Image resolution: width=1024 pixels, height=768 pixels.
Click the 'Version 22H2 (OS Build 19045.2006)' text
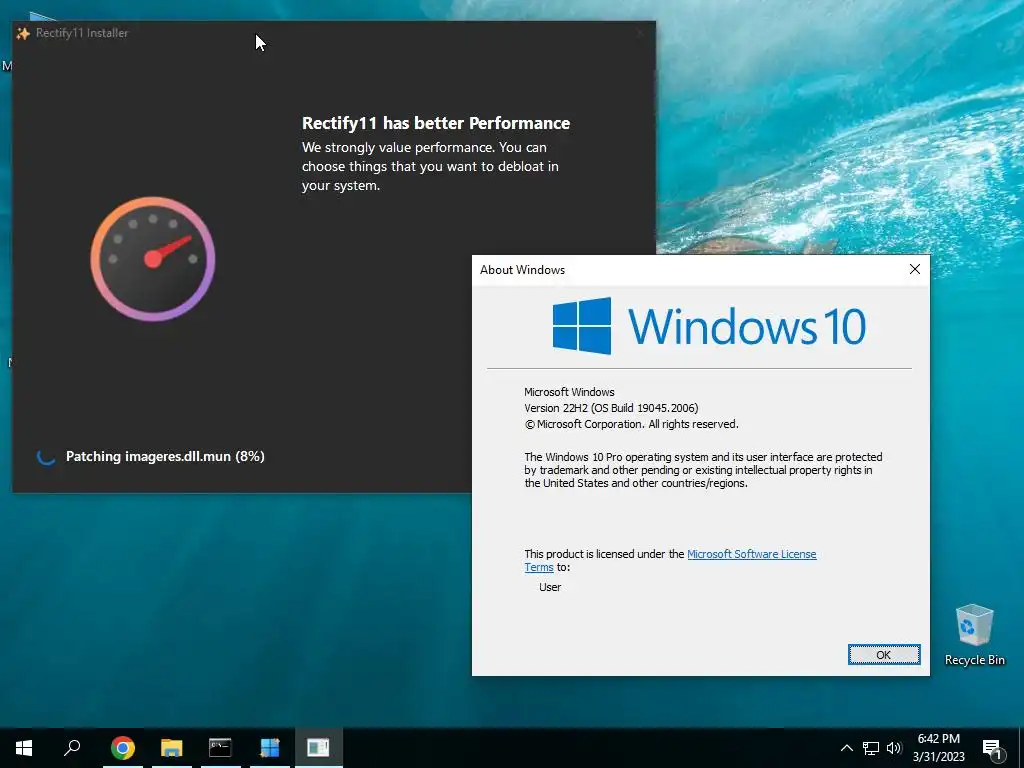611,408
